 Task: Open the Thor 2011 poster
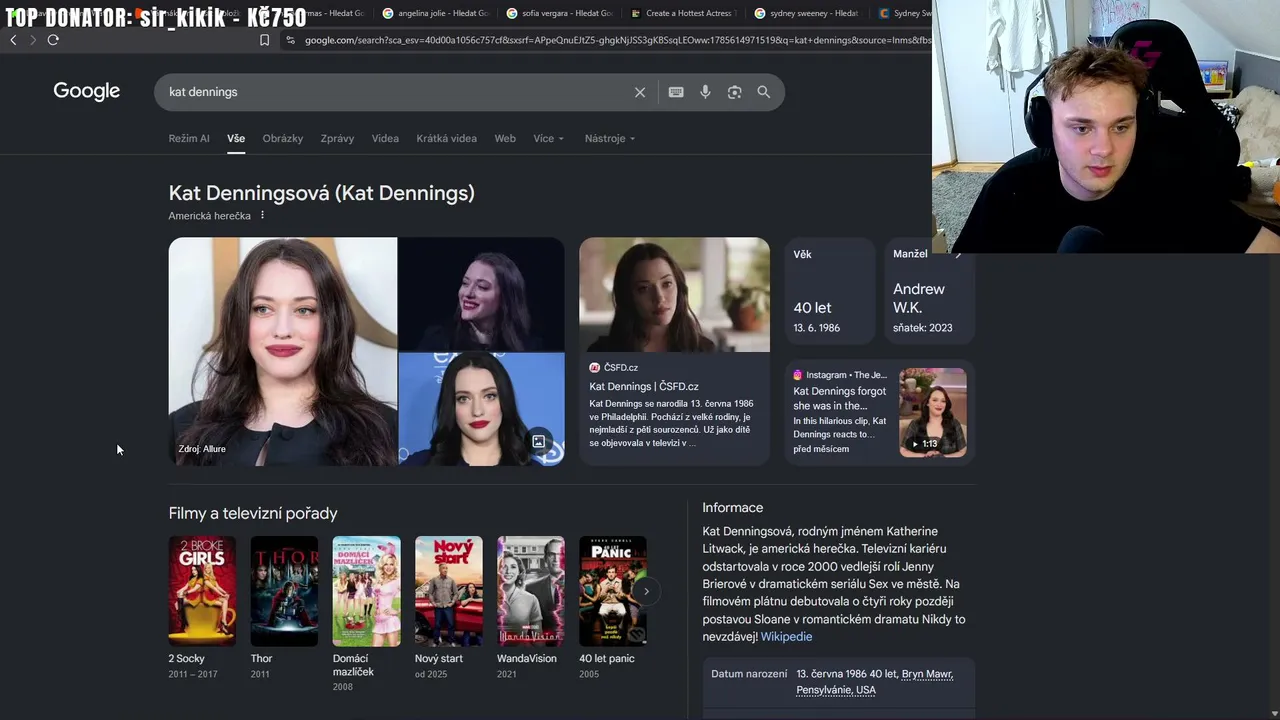click(284, 591)
